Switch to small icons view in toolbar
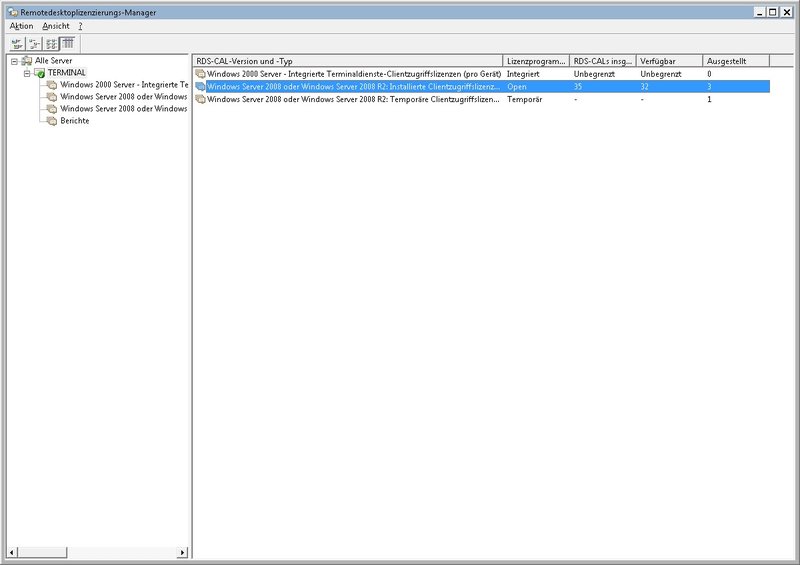Screen dimensions: 800x565 [35, 44]
